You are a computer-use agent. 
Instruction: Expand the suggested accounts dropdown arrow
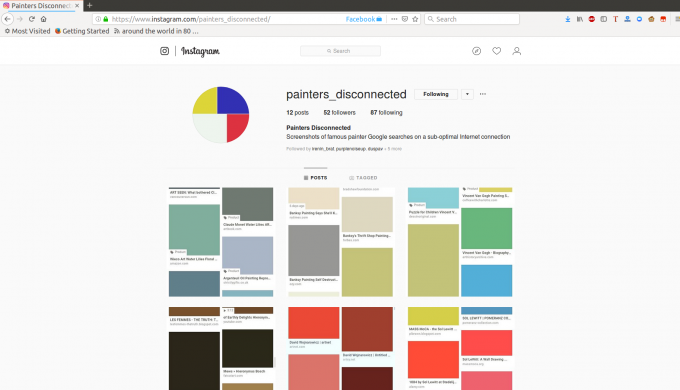(467, 94)
